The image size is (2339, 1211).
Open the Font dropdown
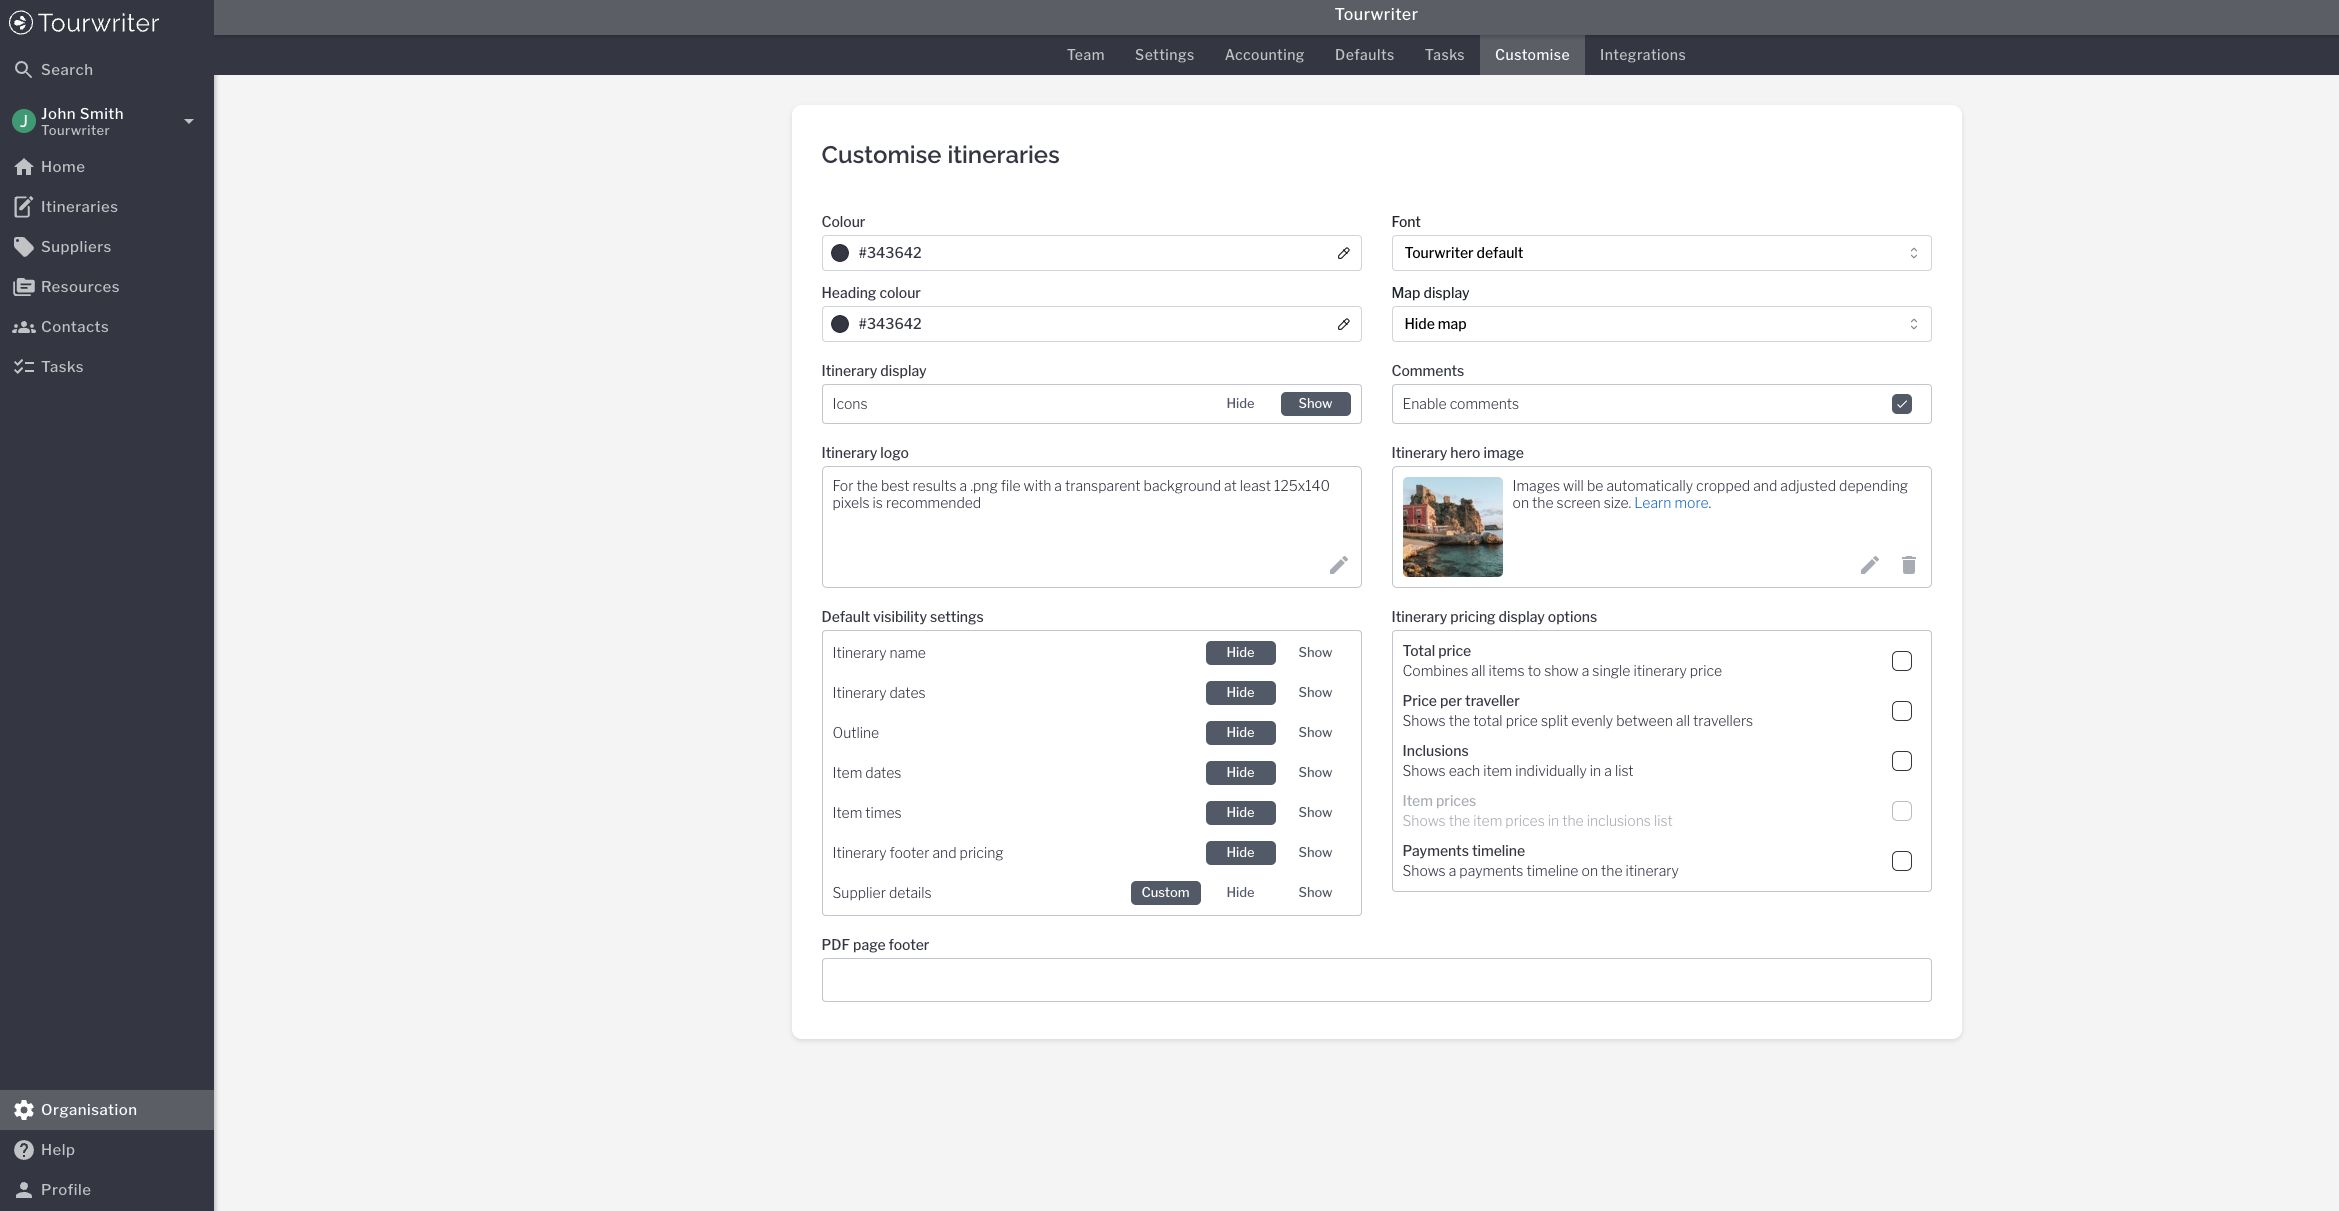tap(1660, 253)
